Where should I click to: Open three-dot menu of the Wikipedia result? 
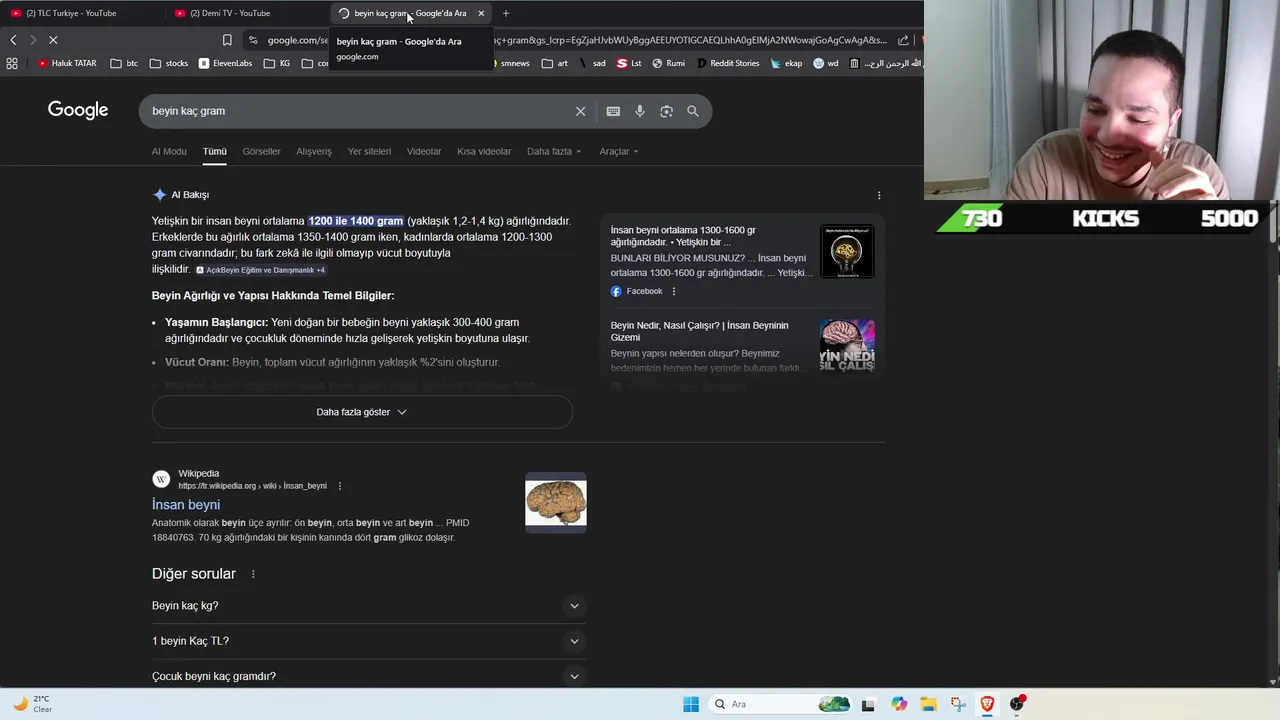pyautogui.click(x=339, y=486)
